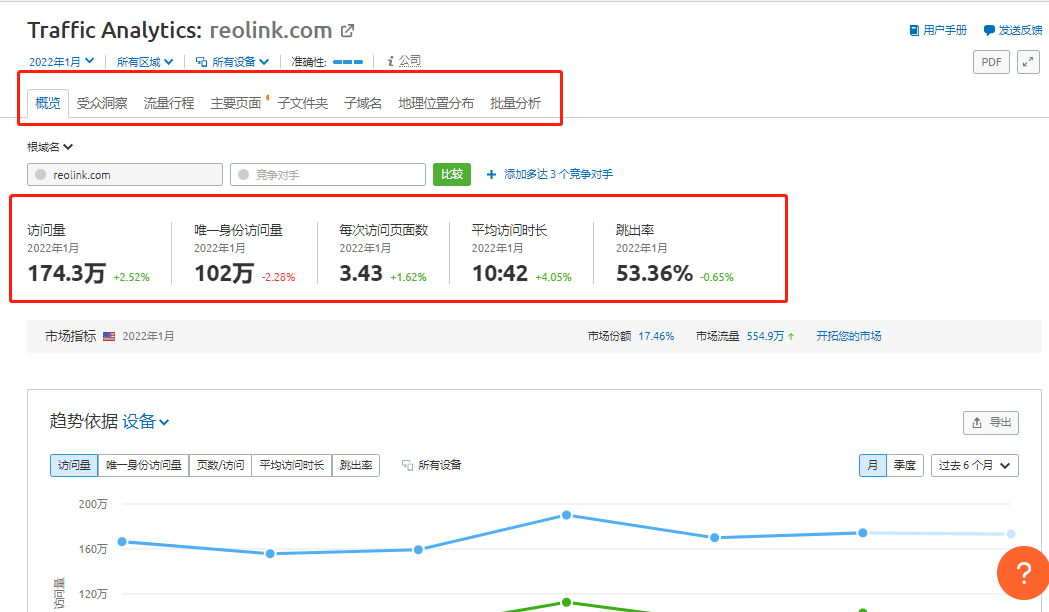
Task: Click the 17.46% market share value
Action: click(656, 336)
